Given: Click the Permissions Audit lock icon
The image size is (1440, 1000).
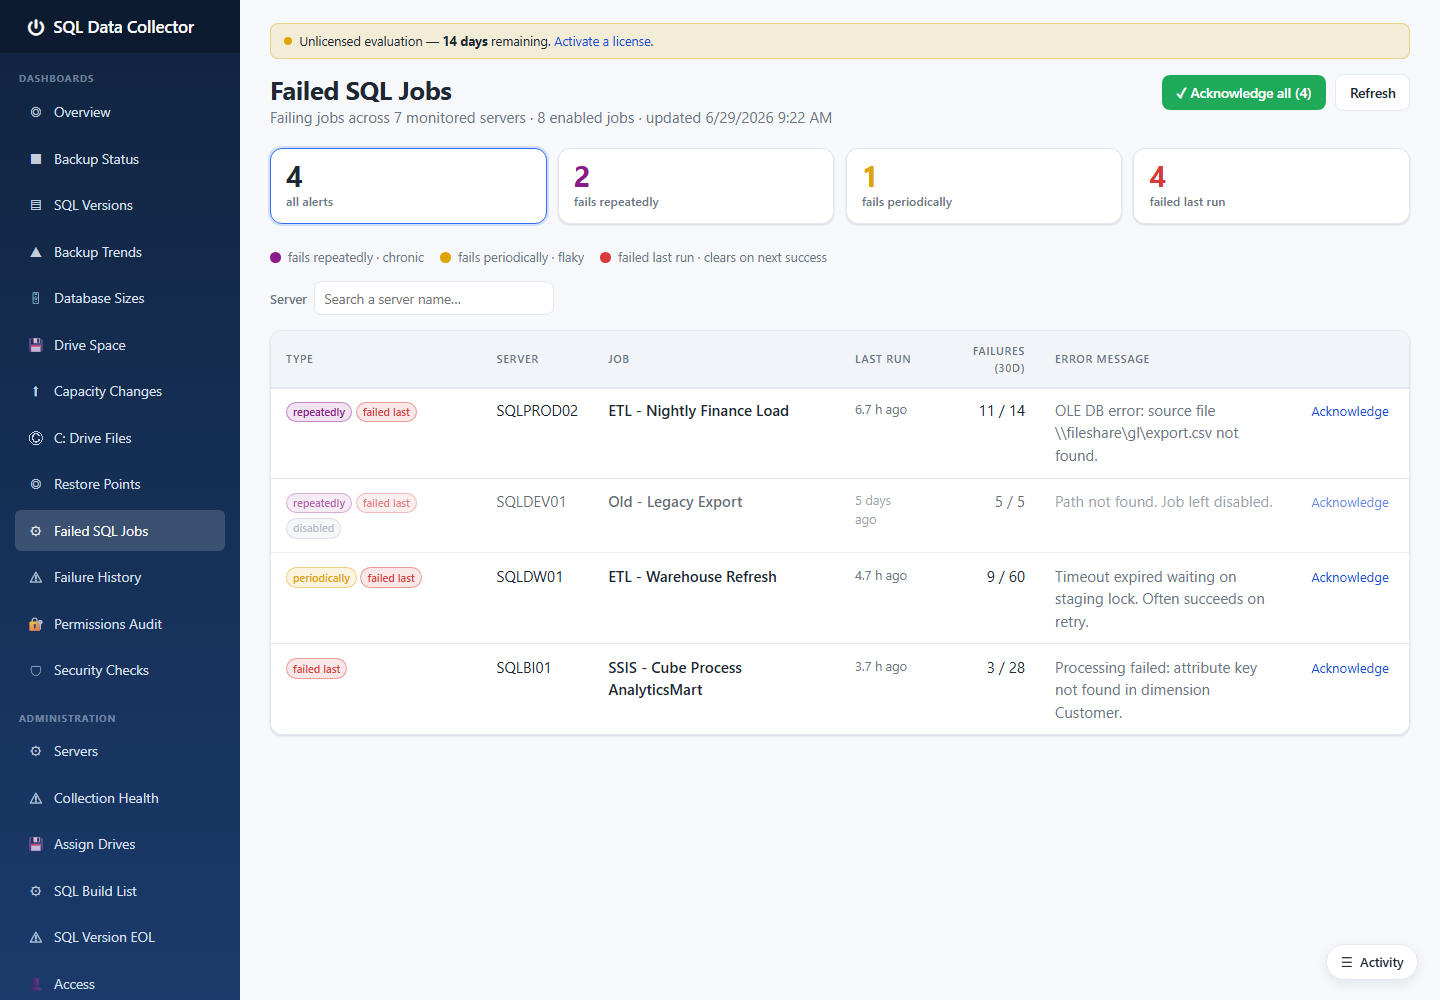Looking at the screenshot, I should [x=36, y=624].
